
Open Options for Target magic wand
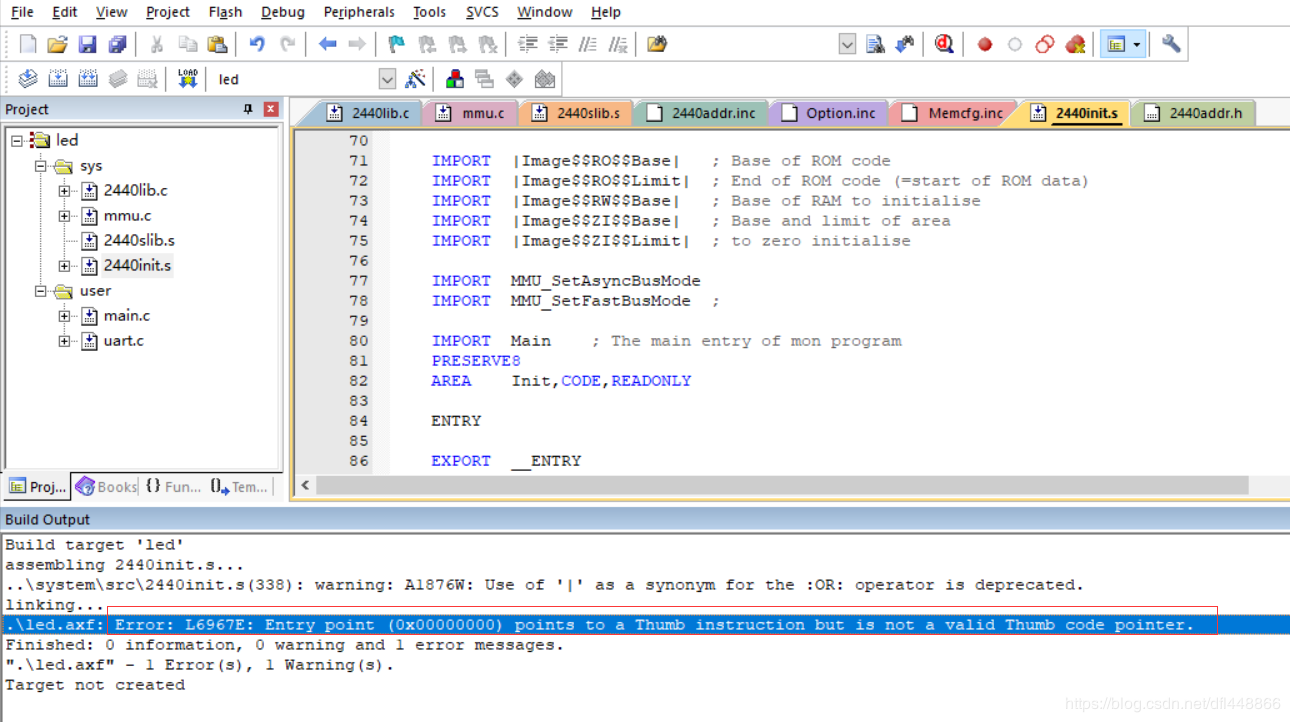[416, 79]
